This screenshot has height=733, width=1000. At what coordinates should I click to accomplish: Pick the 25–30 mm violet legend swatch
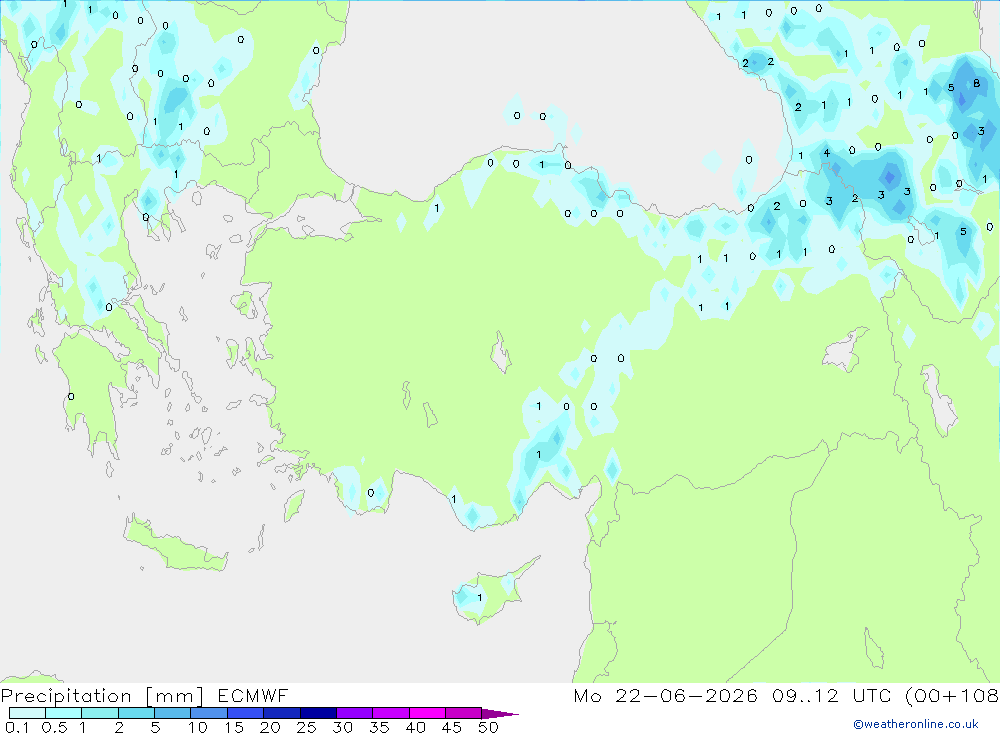click(x=318, y=713)
